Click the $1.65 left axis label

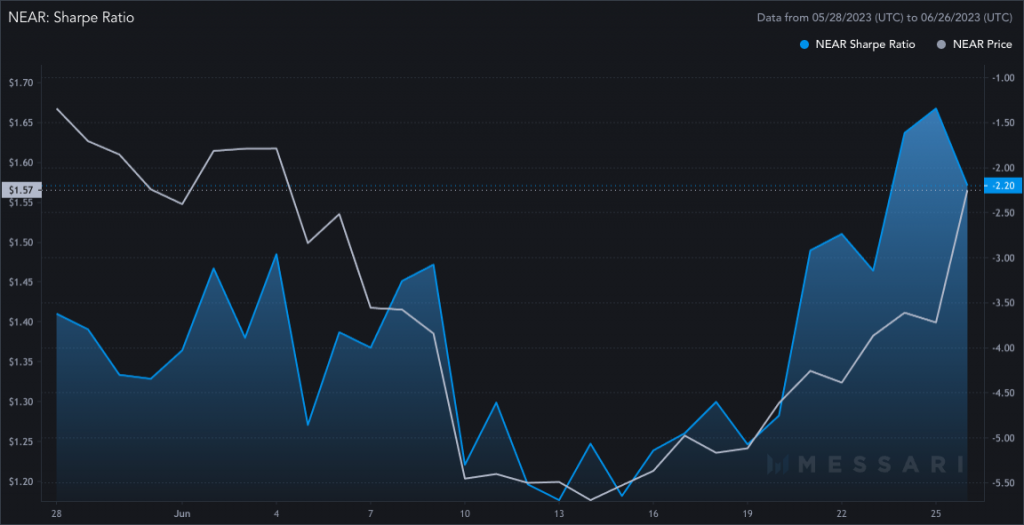tap(21, 123)
